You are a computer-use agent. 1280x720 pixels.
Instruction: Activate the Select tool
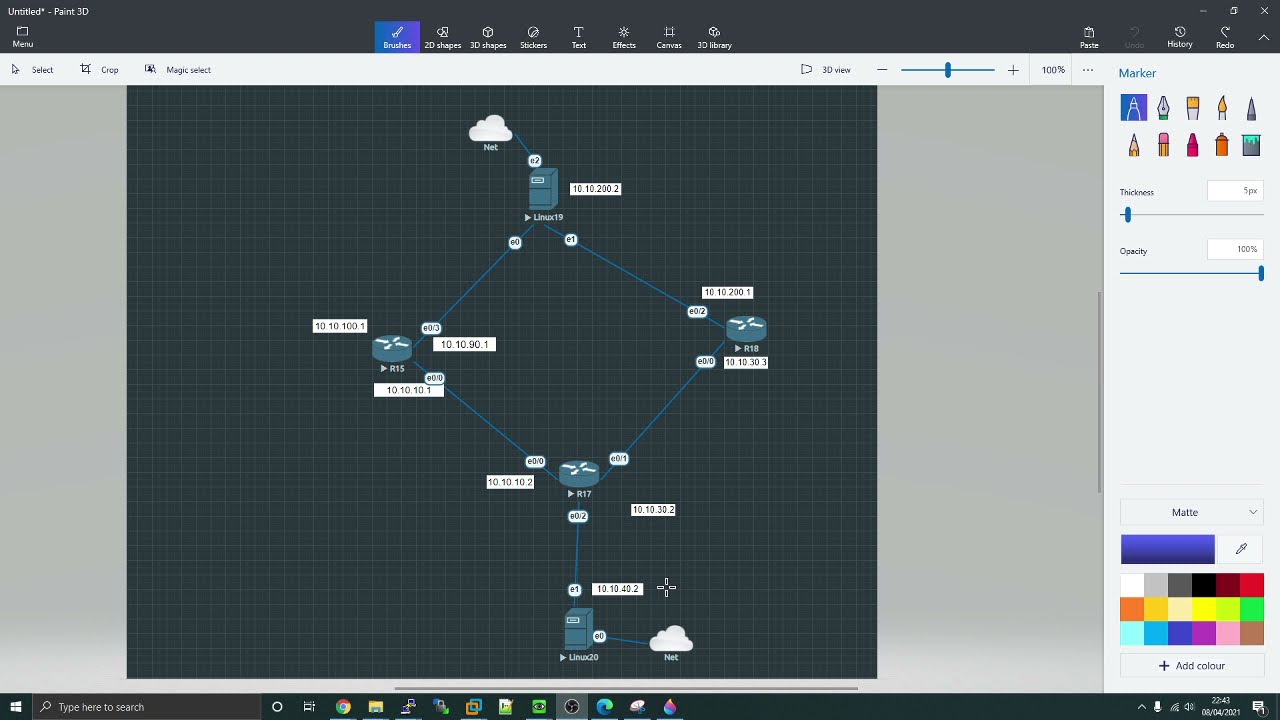click(x=32, y=70)
